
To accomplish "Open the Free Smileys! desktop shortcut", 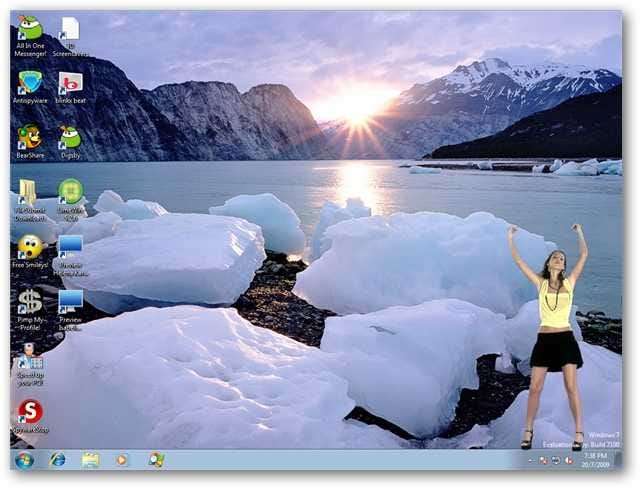I will 30,251.
